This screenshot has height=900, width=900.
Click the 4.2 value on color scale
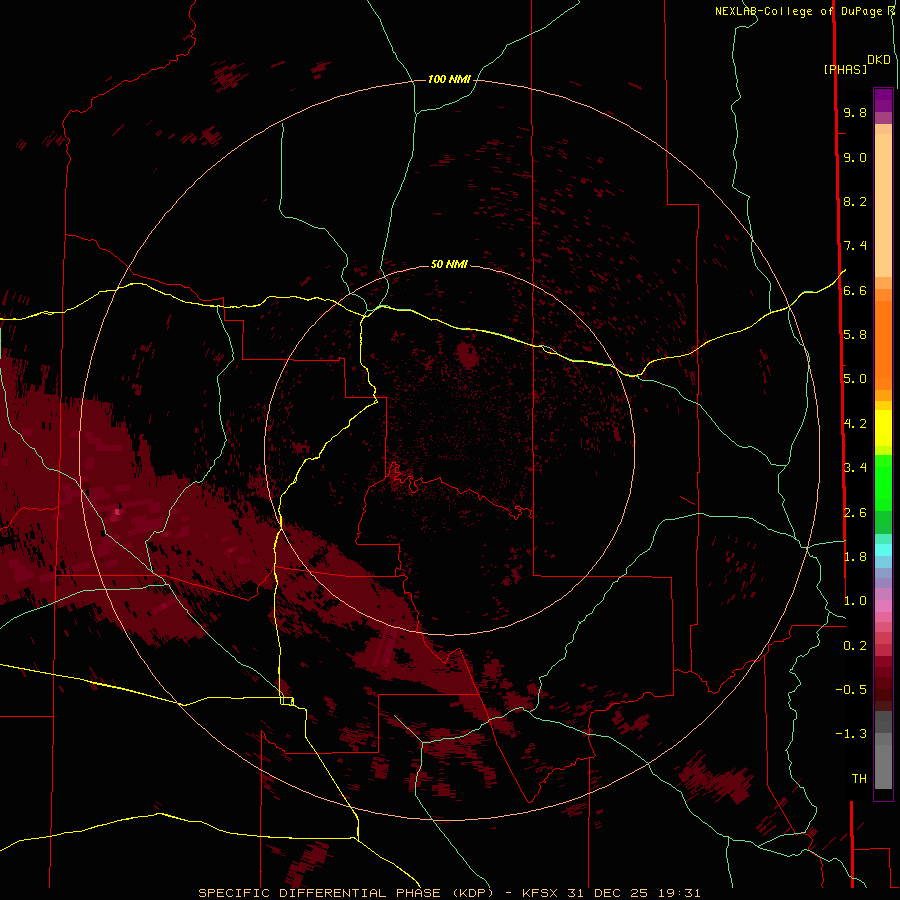coord(855,424)
